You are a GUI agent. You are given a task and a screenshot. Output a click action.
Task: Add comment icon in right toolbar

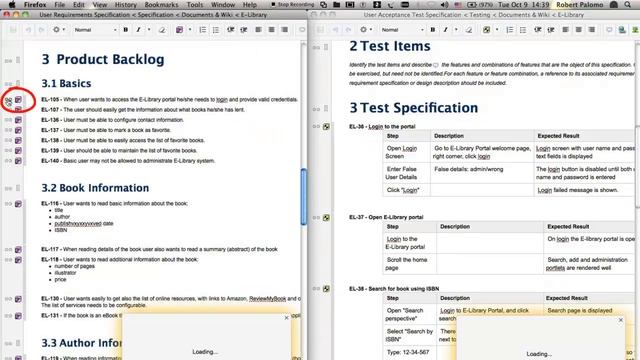click(x=609, y=30)
